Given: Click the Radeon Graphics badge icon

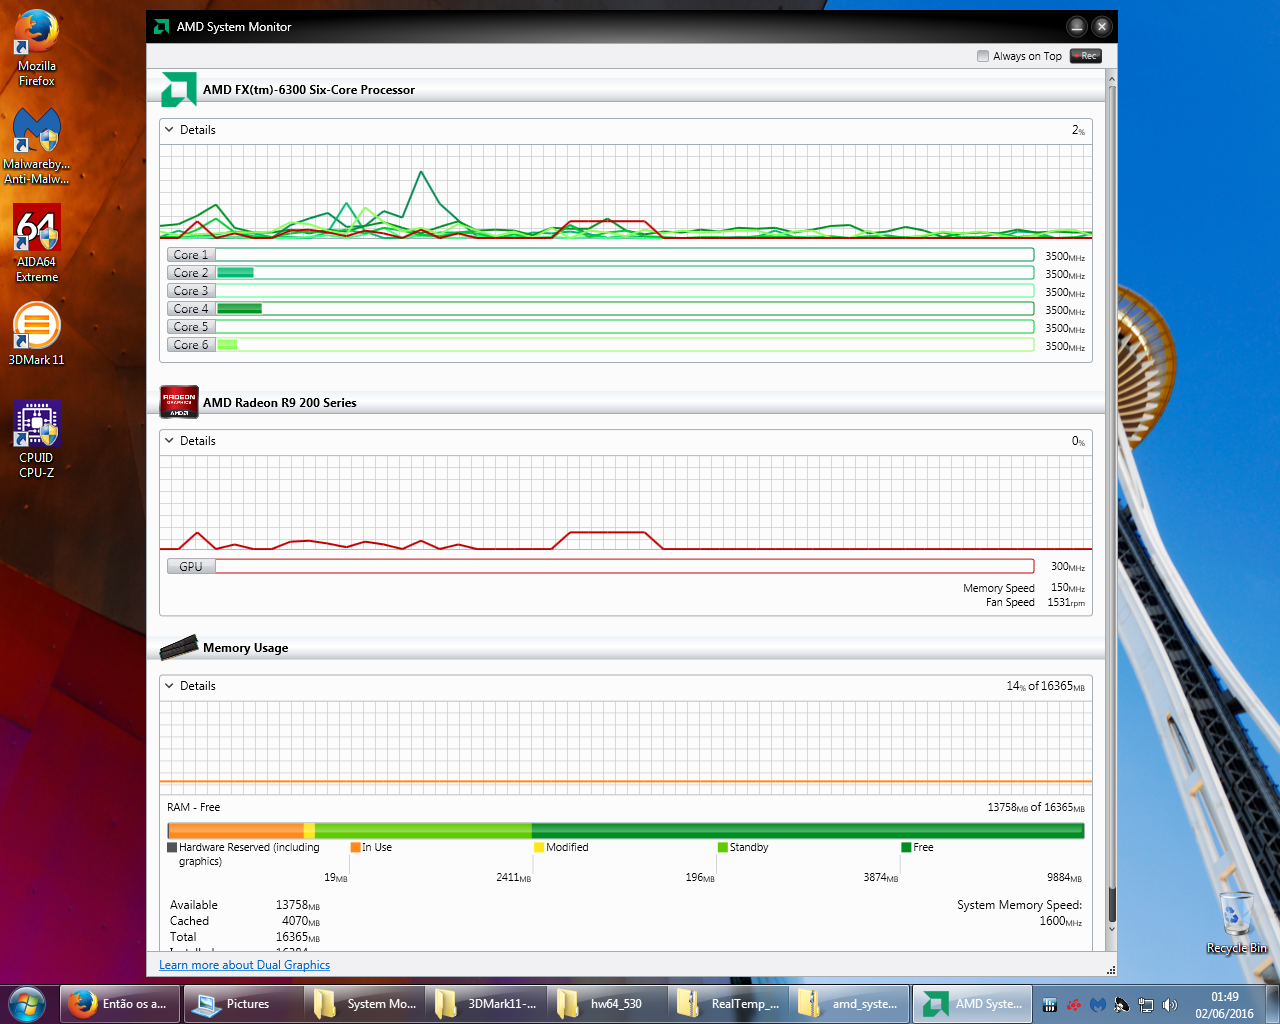Looking at the screenshot, I should click(179, 402).
